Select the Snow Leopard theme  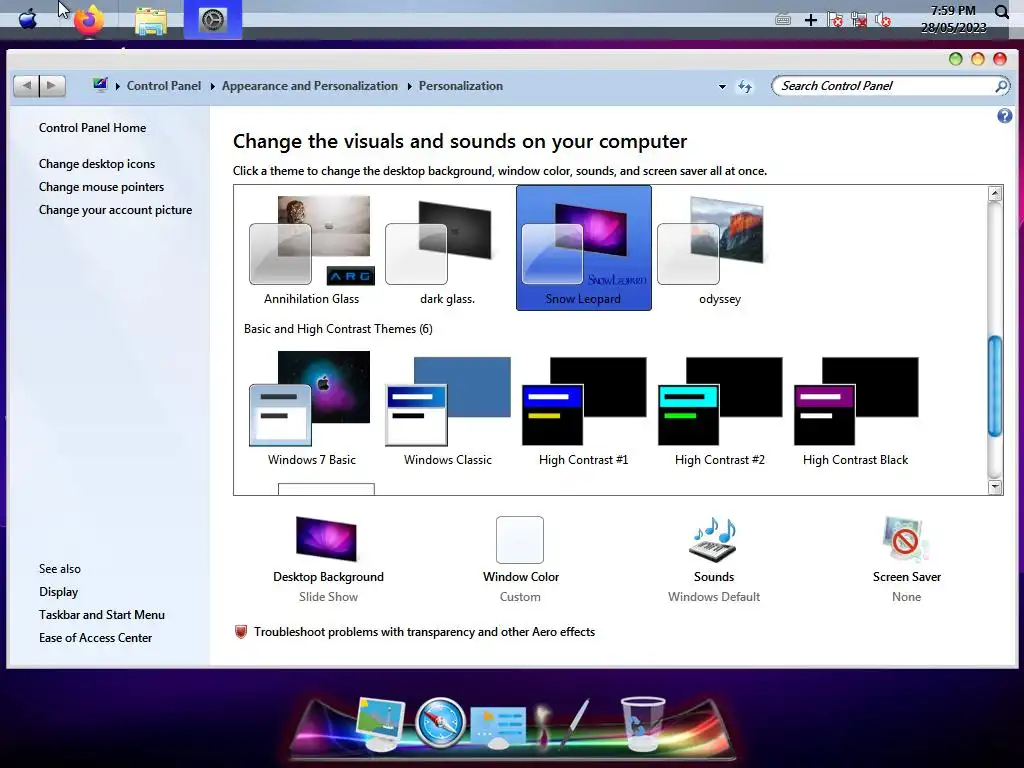coord(583,248)
